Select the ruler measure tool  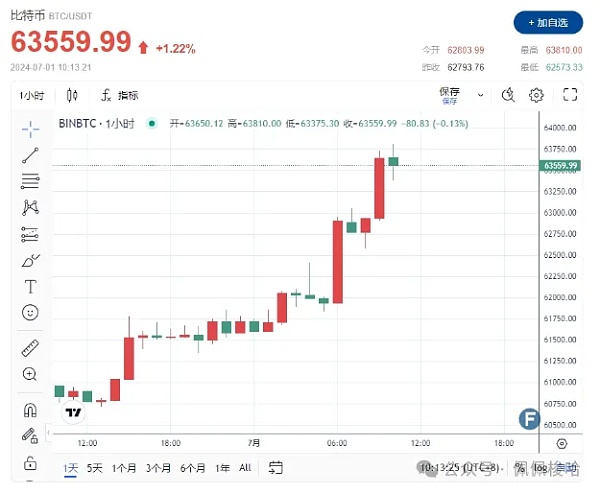pos(30,348)
